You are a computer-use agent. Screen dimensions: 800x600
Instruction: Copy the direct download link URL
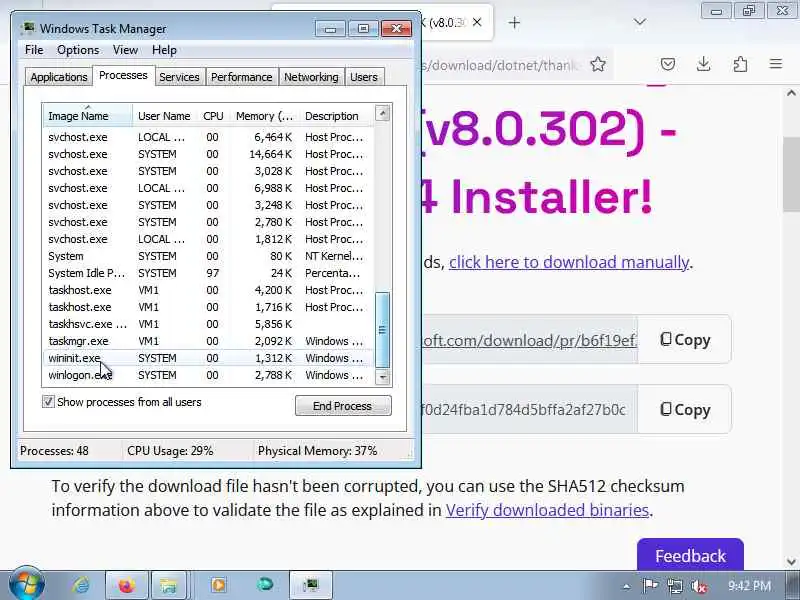coord(685,339)
